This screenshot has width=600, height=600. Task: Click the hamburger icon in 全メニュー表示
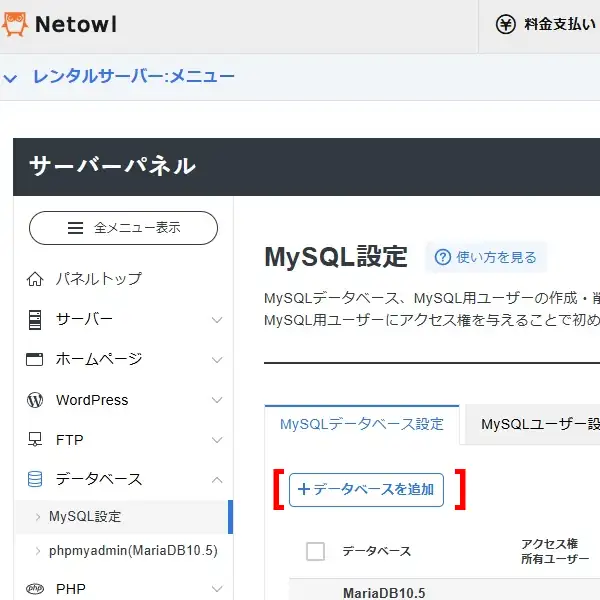[x=75, y=228]
